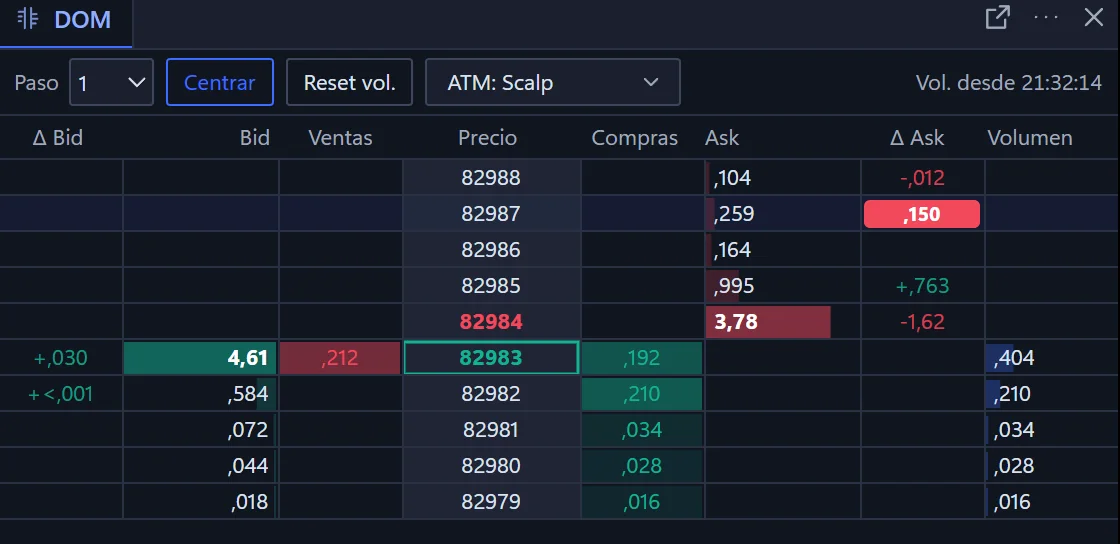Click Compras value ,210
Image resolution: width=1120 pixels, height=544 pixels.
(641, 394)
